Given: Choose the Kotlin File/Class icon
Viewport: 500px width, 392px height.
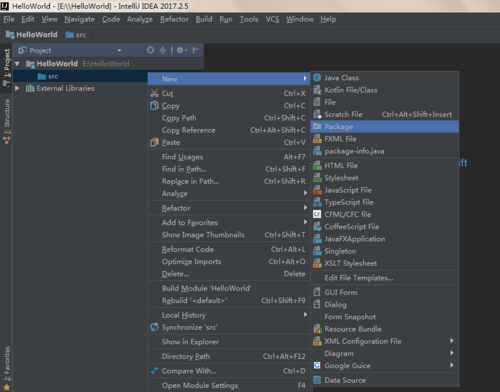Looking at the screenshot, I should (x=317, y=90).
